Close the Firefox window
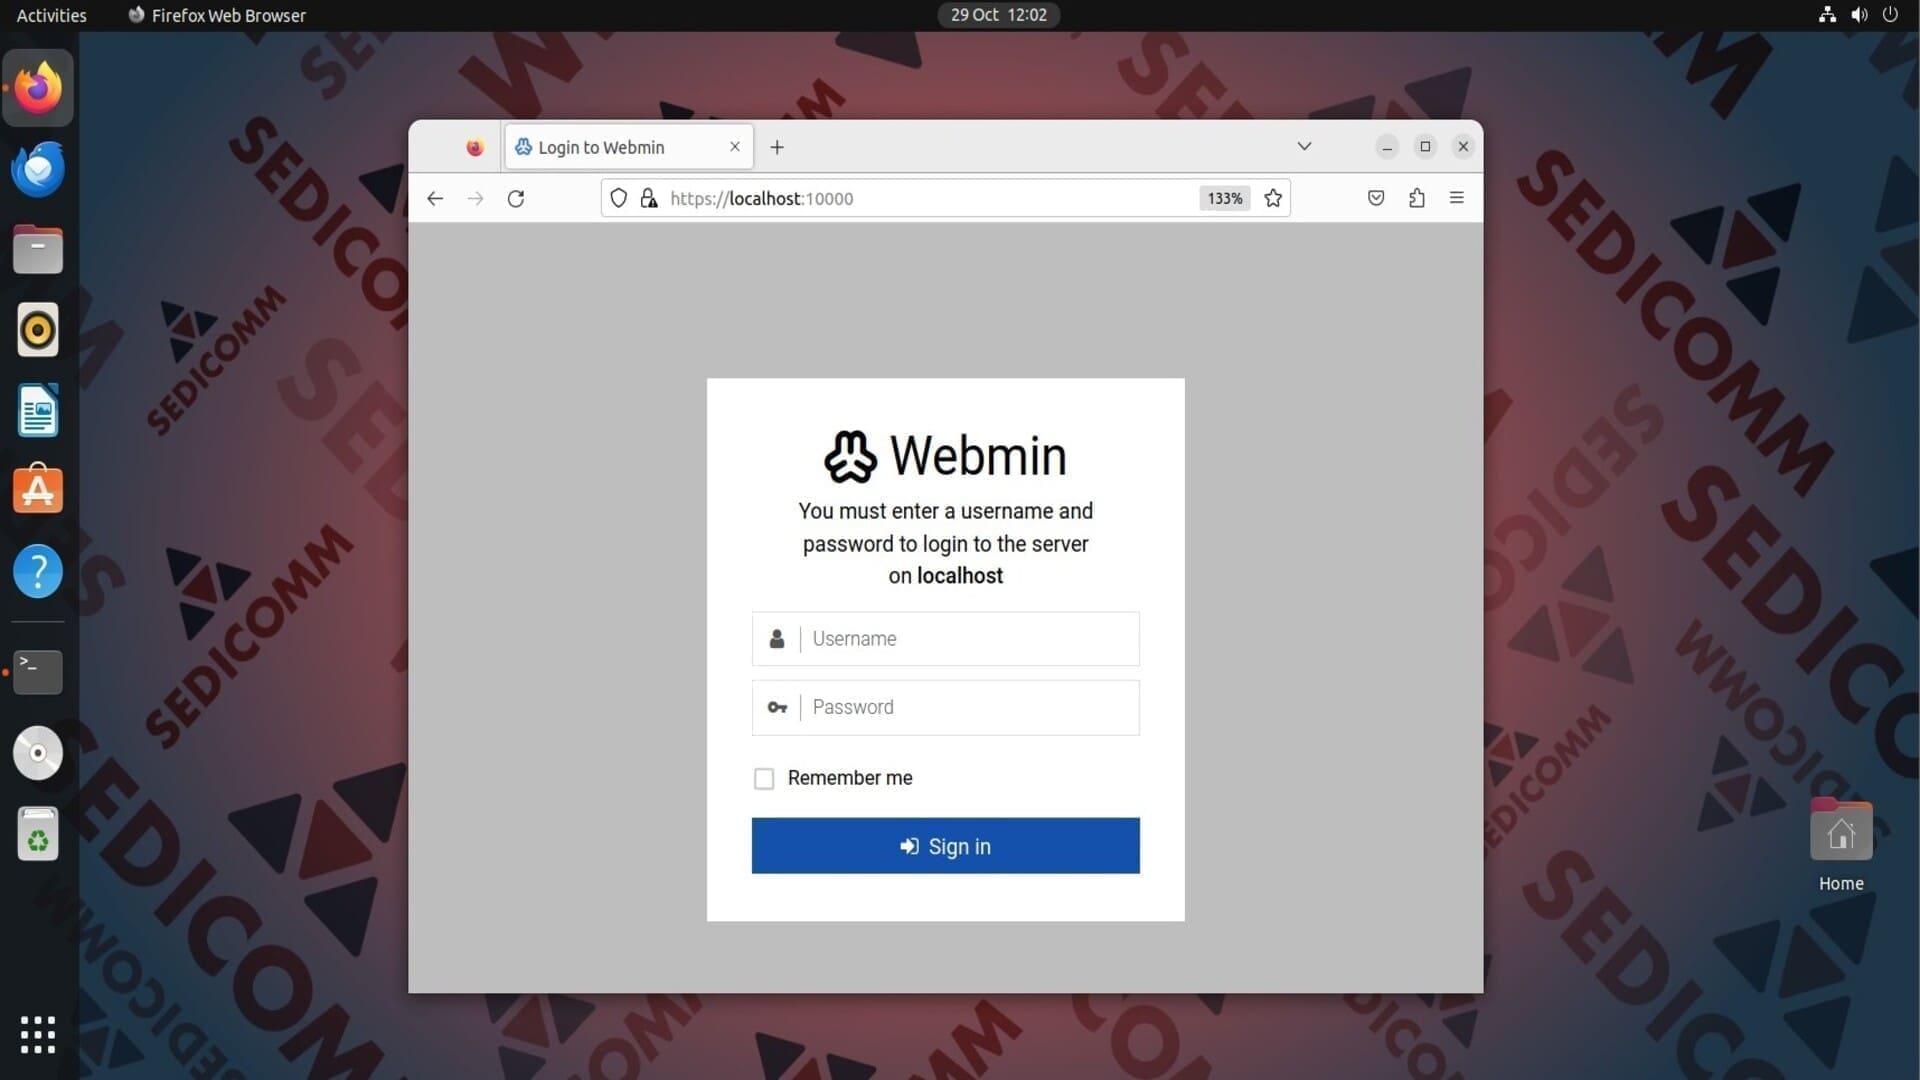1920x1080 pixels. point(1463,147)
